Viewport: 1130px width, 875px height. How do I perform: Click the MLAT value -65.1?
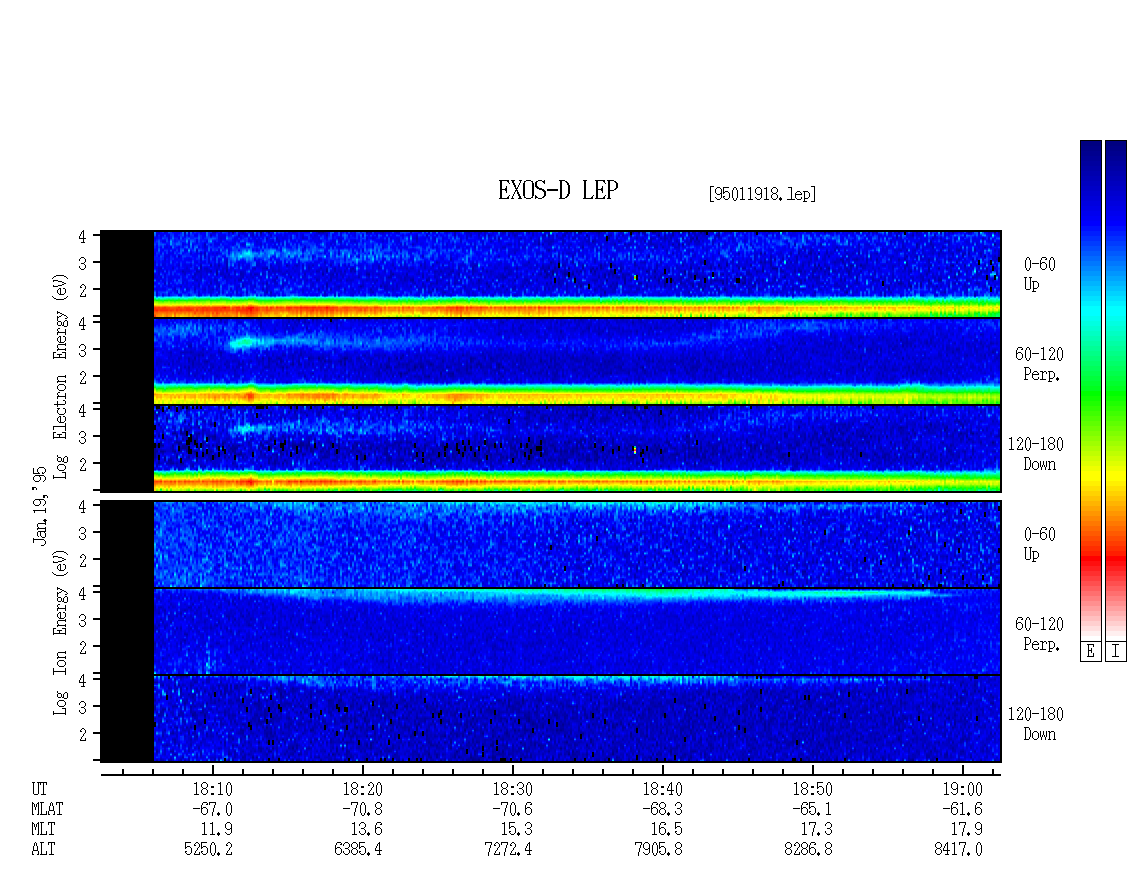point(812,809)
